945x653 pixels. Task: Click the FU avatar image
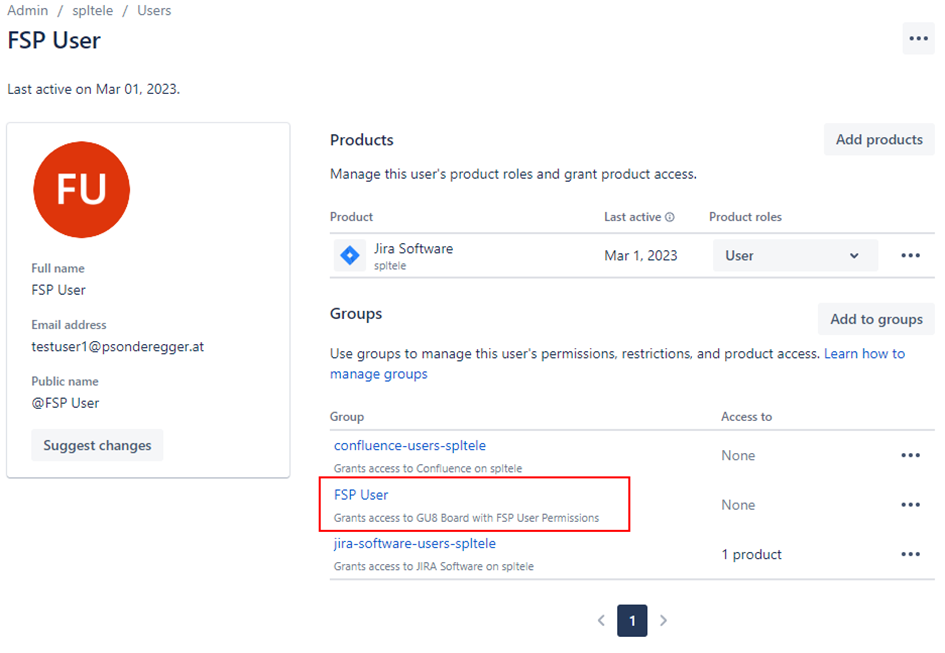[81, 189]
